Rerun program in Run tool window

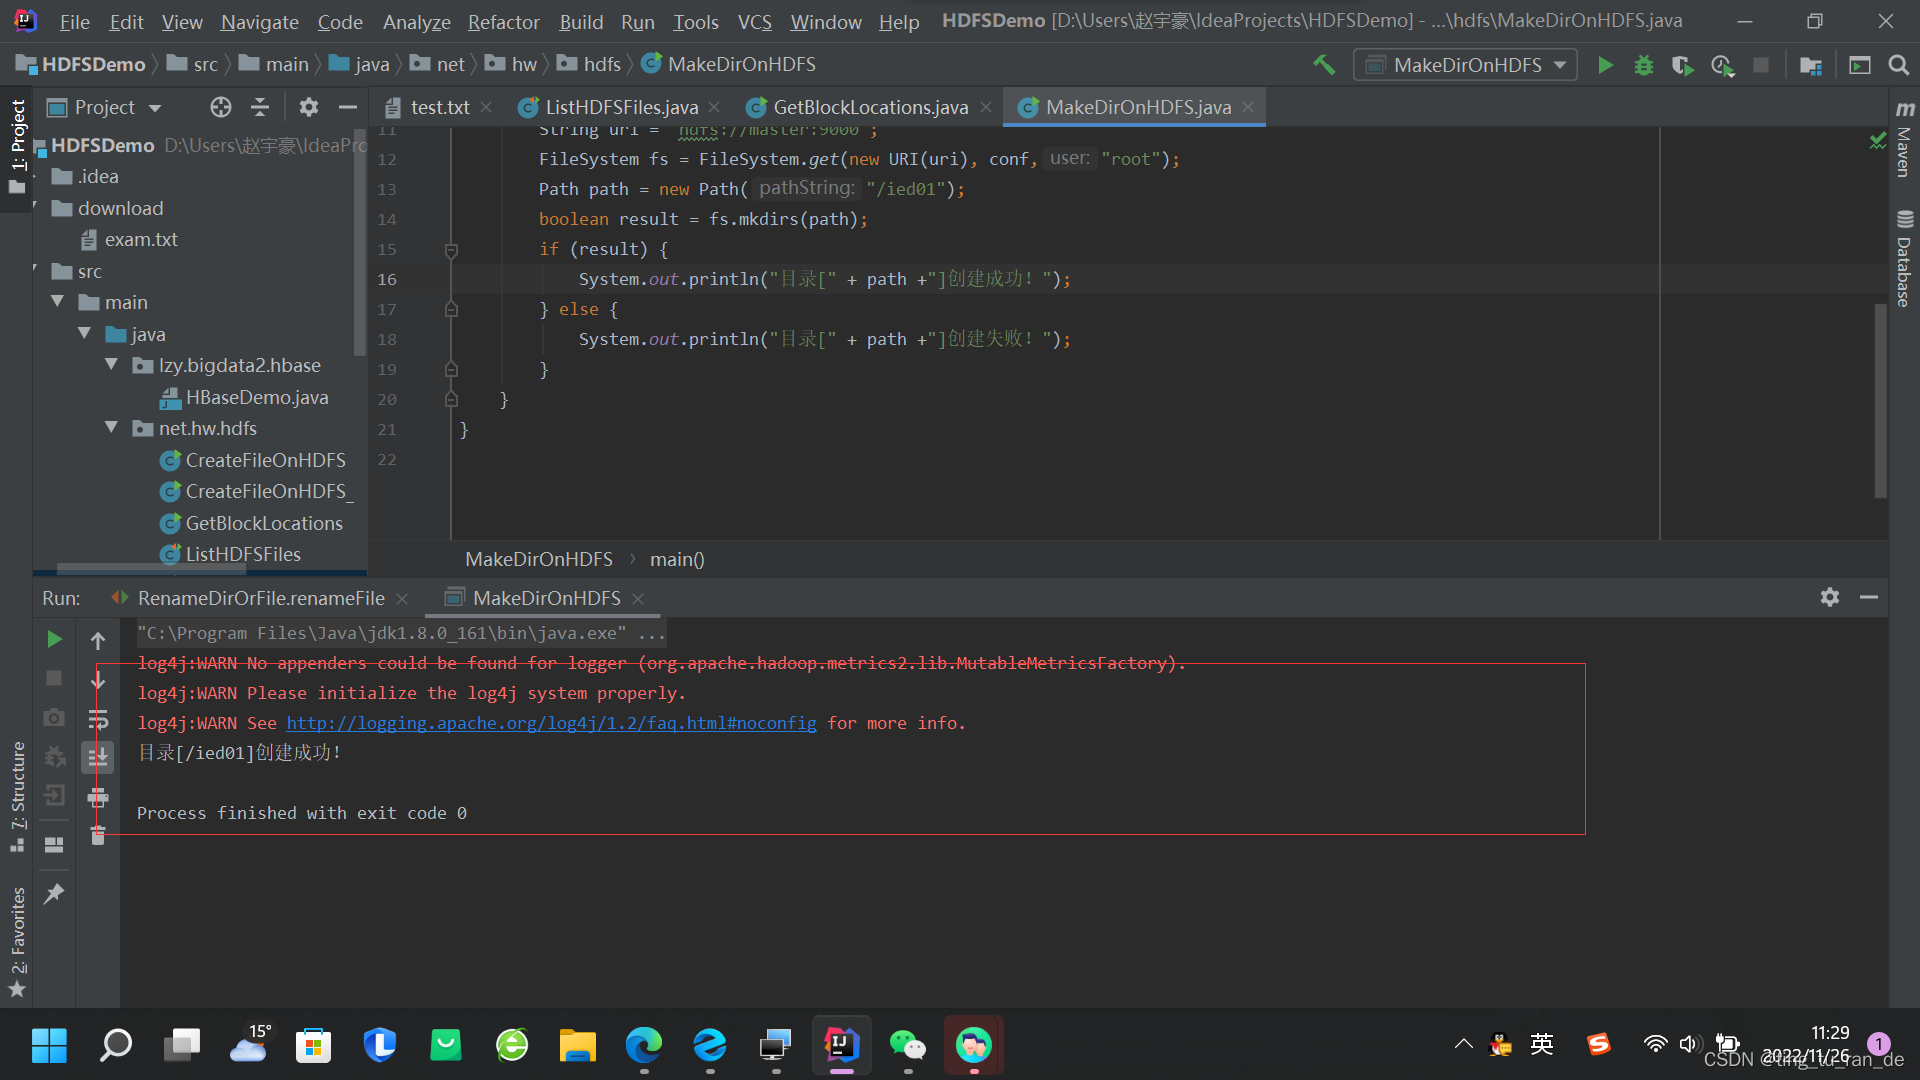pyautogui.click(x=54, y=639)
